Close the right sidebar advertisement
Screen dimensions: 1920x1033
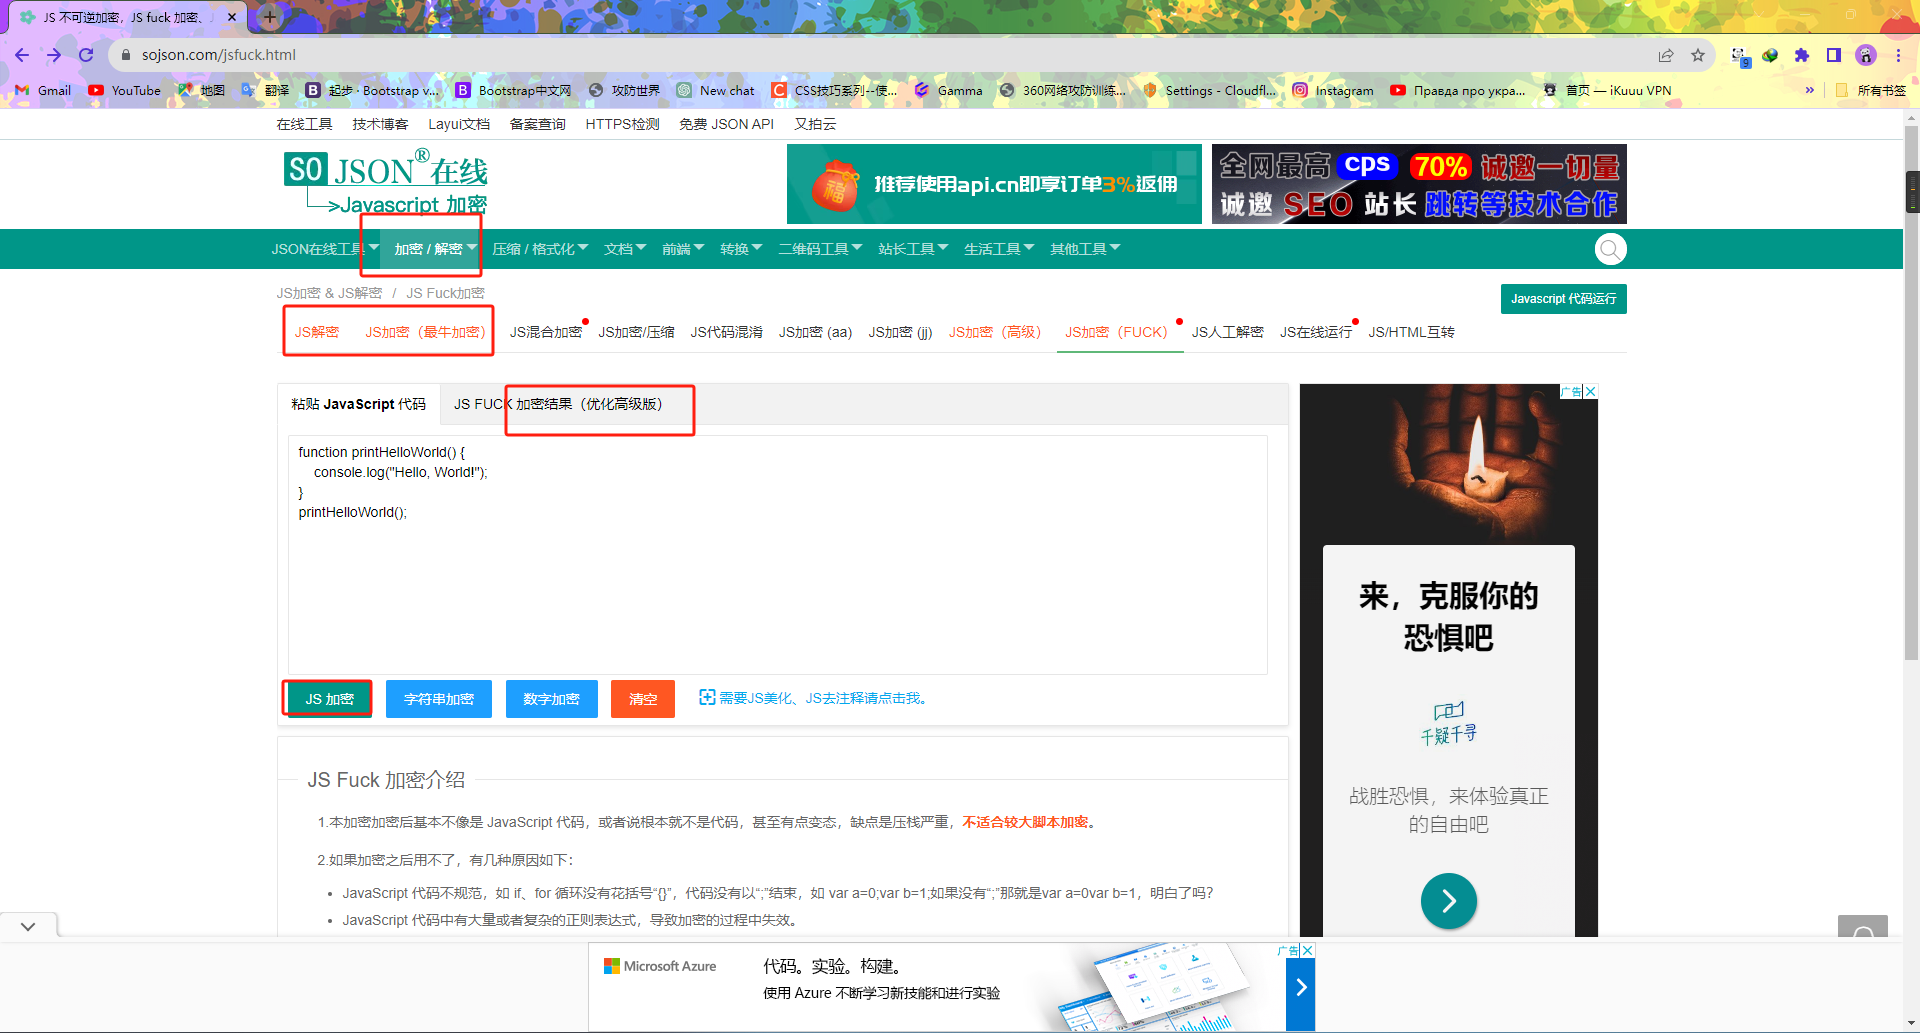pos(1589,391)
